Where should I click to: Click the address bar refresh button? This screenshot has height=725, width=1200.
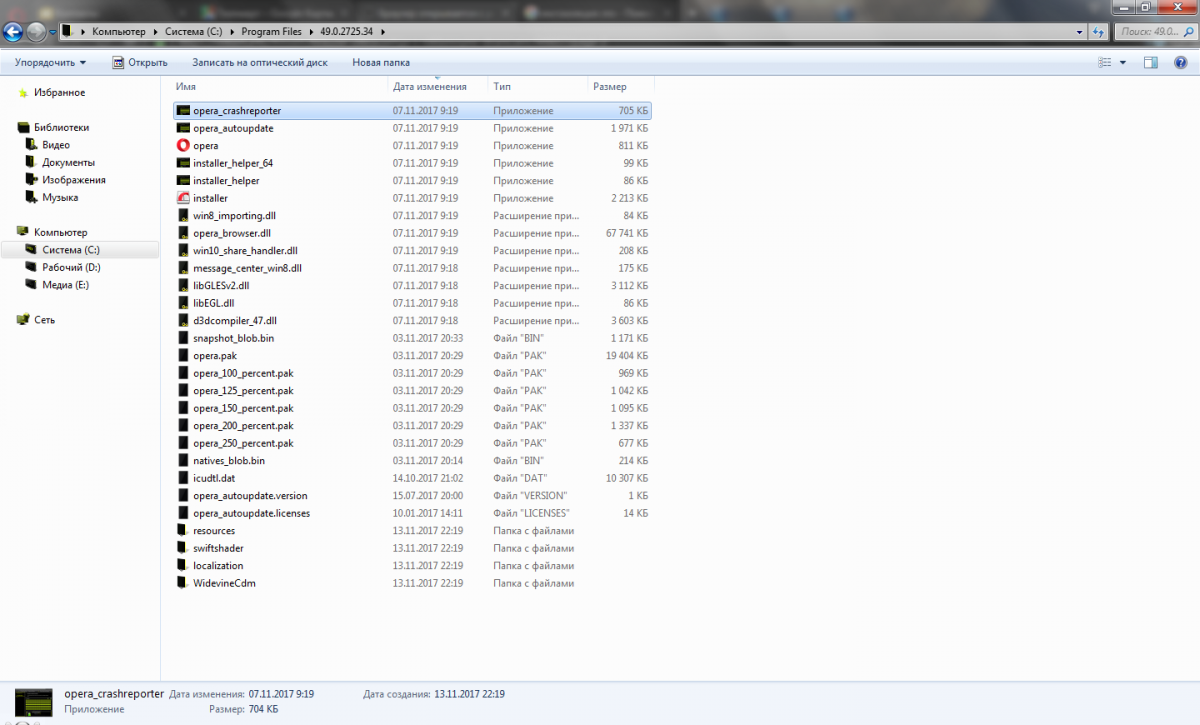(1099, 32)
